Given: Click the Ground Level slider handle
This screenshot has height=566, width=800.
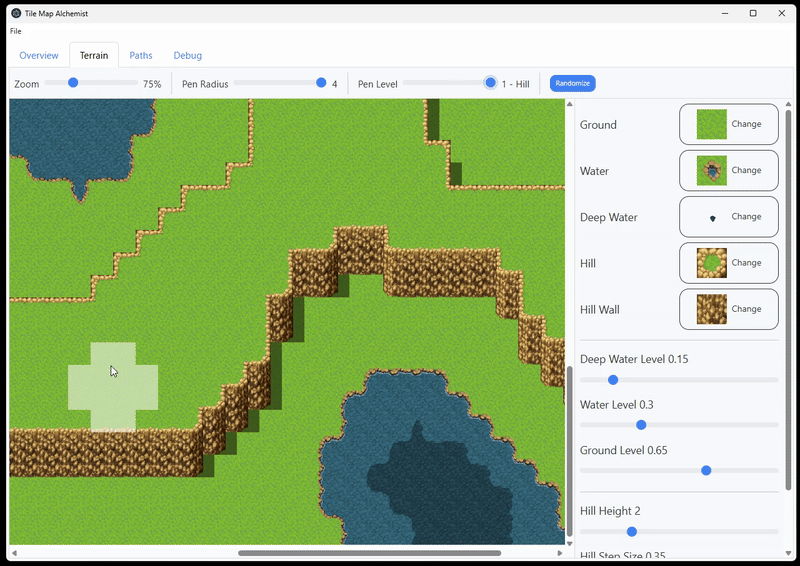Looking at the screenshot, I should pyautogui.click(x=706, y=471).
